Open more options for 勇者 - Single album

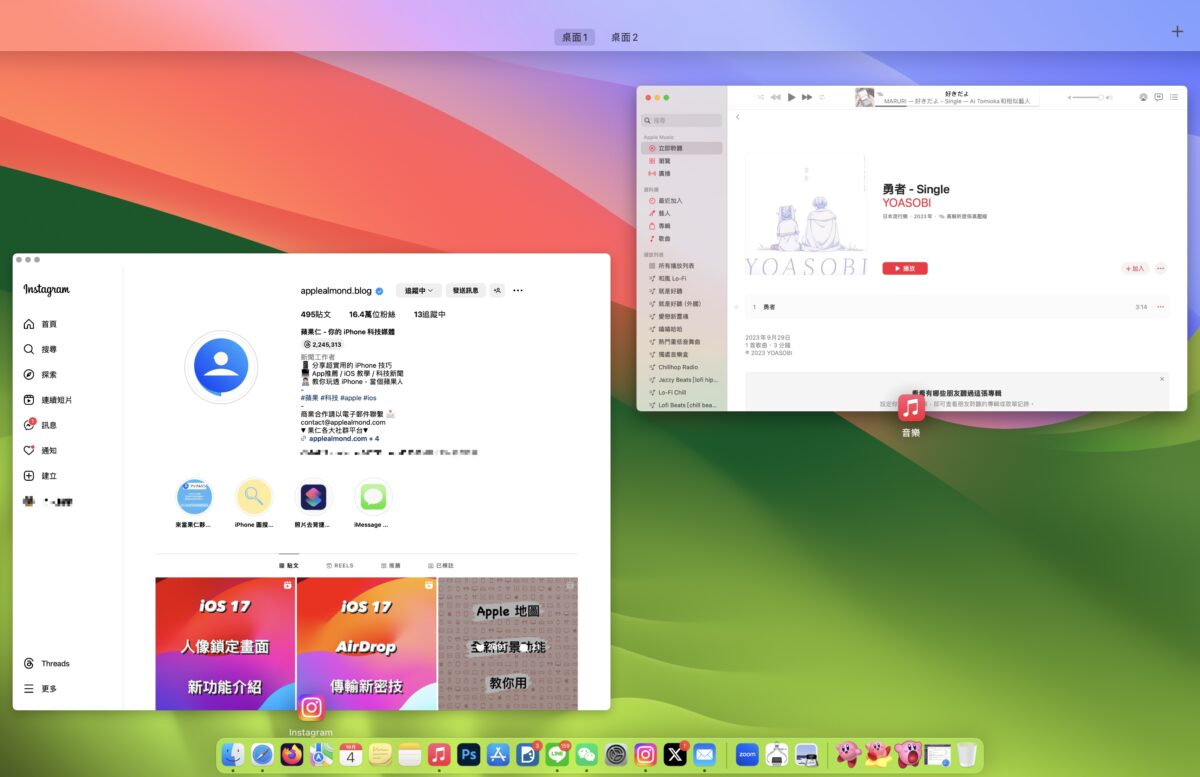click(x=1160, y=268)
